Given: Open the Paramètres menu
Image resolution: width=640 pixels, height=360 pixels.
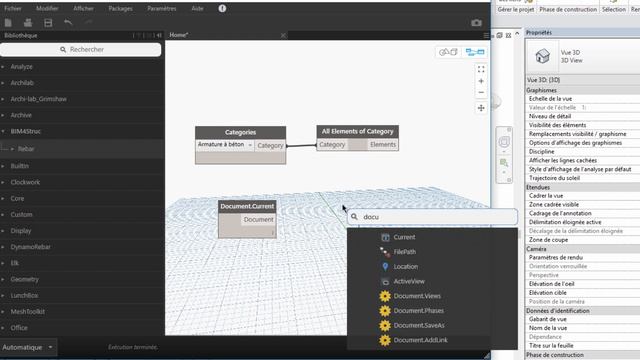Looking at the screenshot, I should 162,8.
